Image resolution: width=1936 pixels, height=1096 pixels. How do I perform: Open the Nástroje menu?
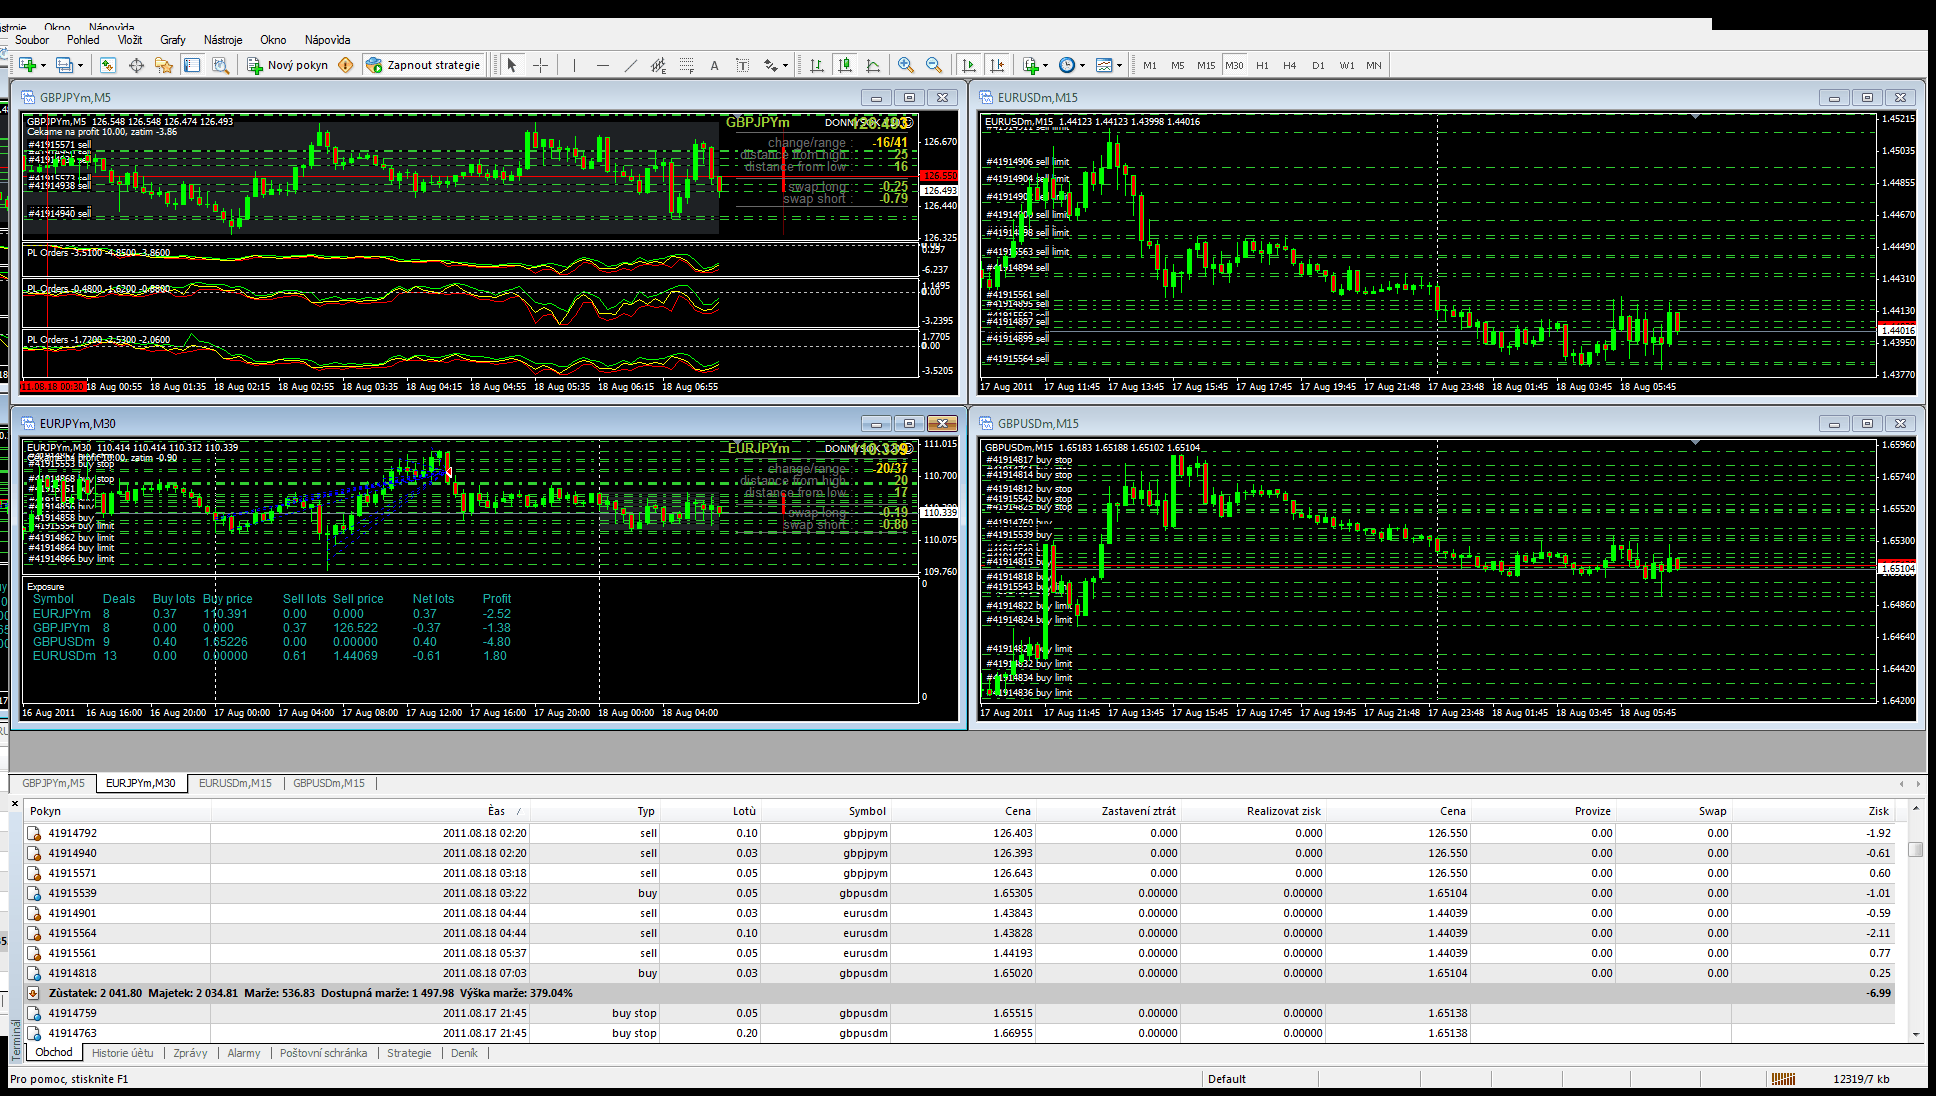point(223,40)
